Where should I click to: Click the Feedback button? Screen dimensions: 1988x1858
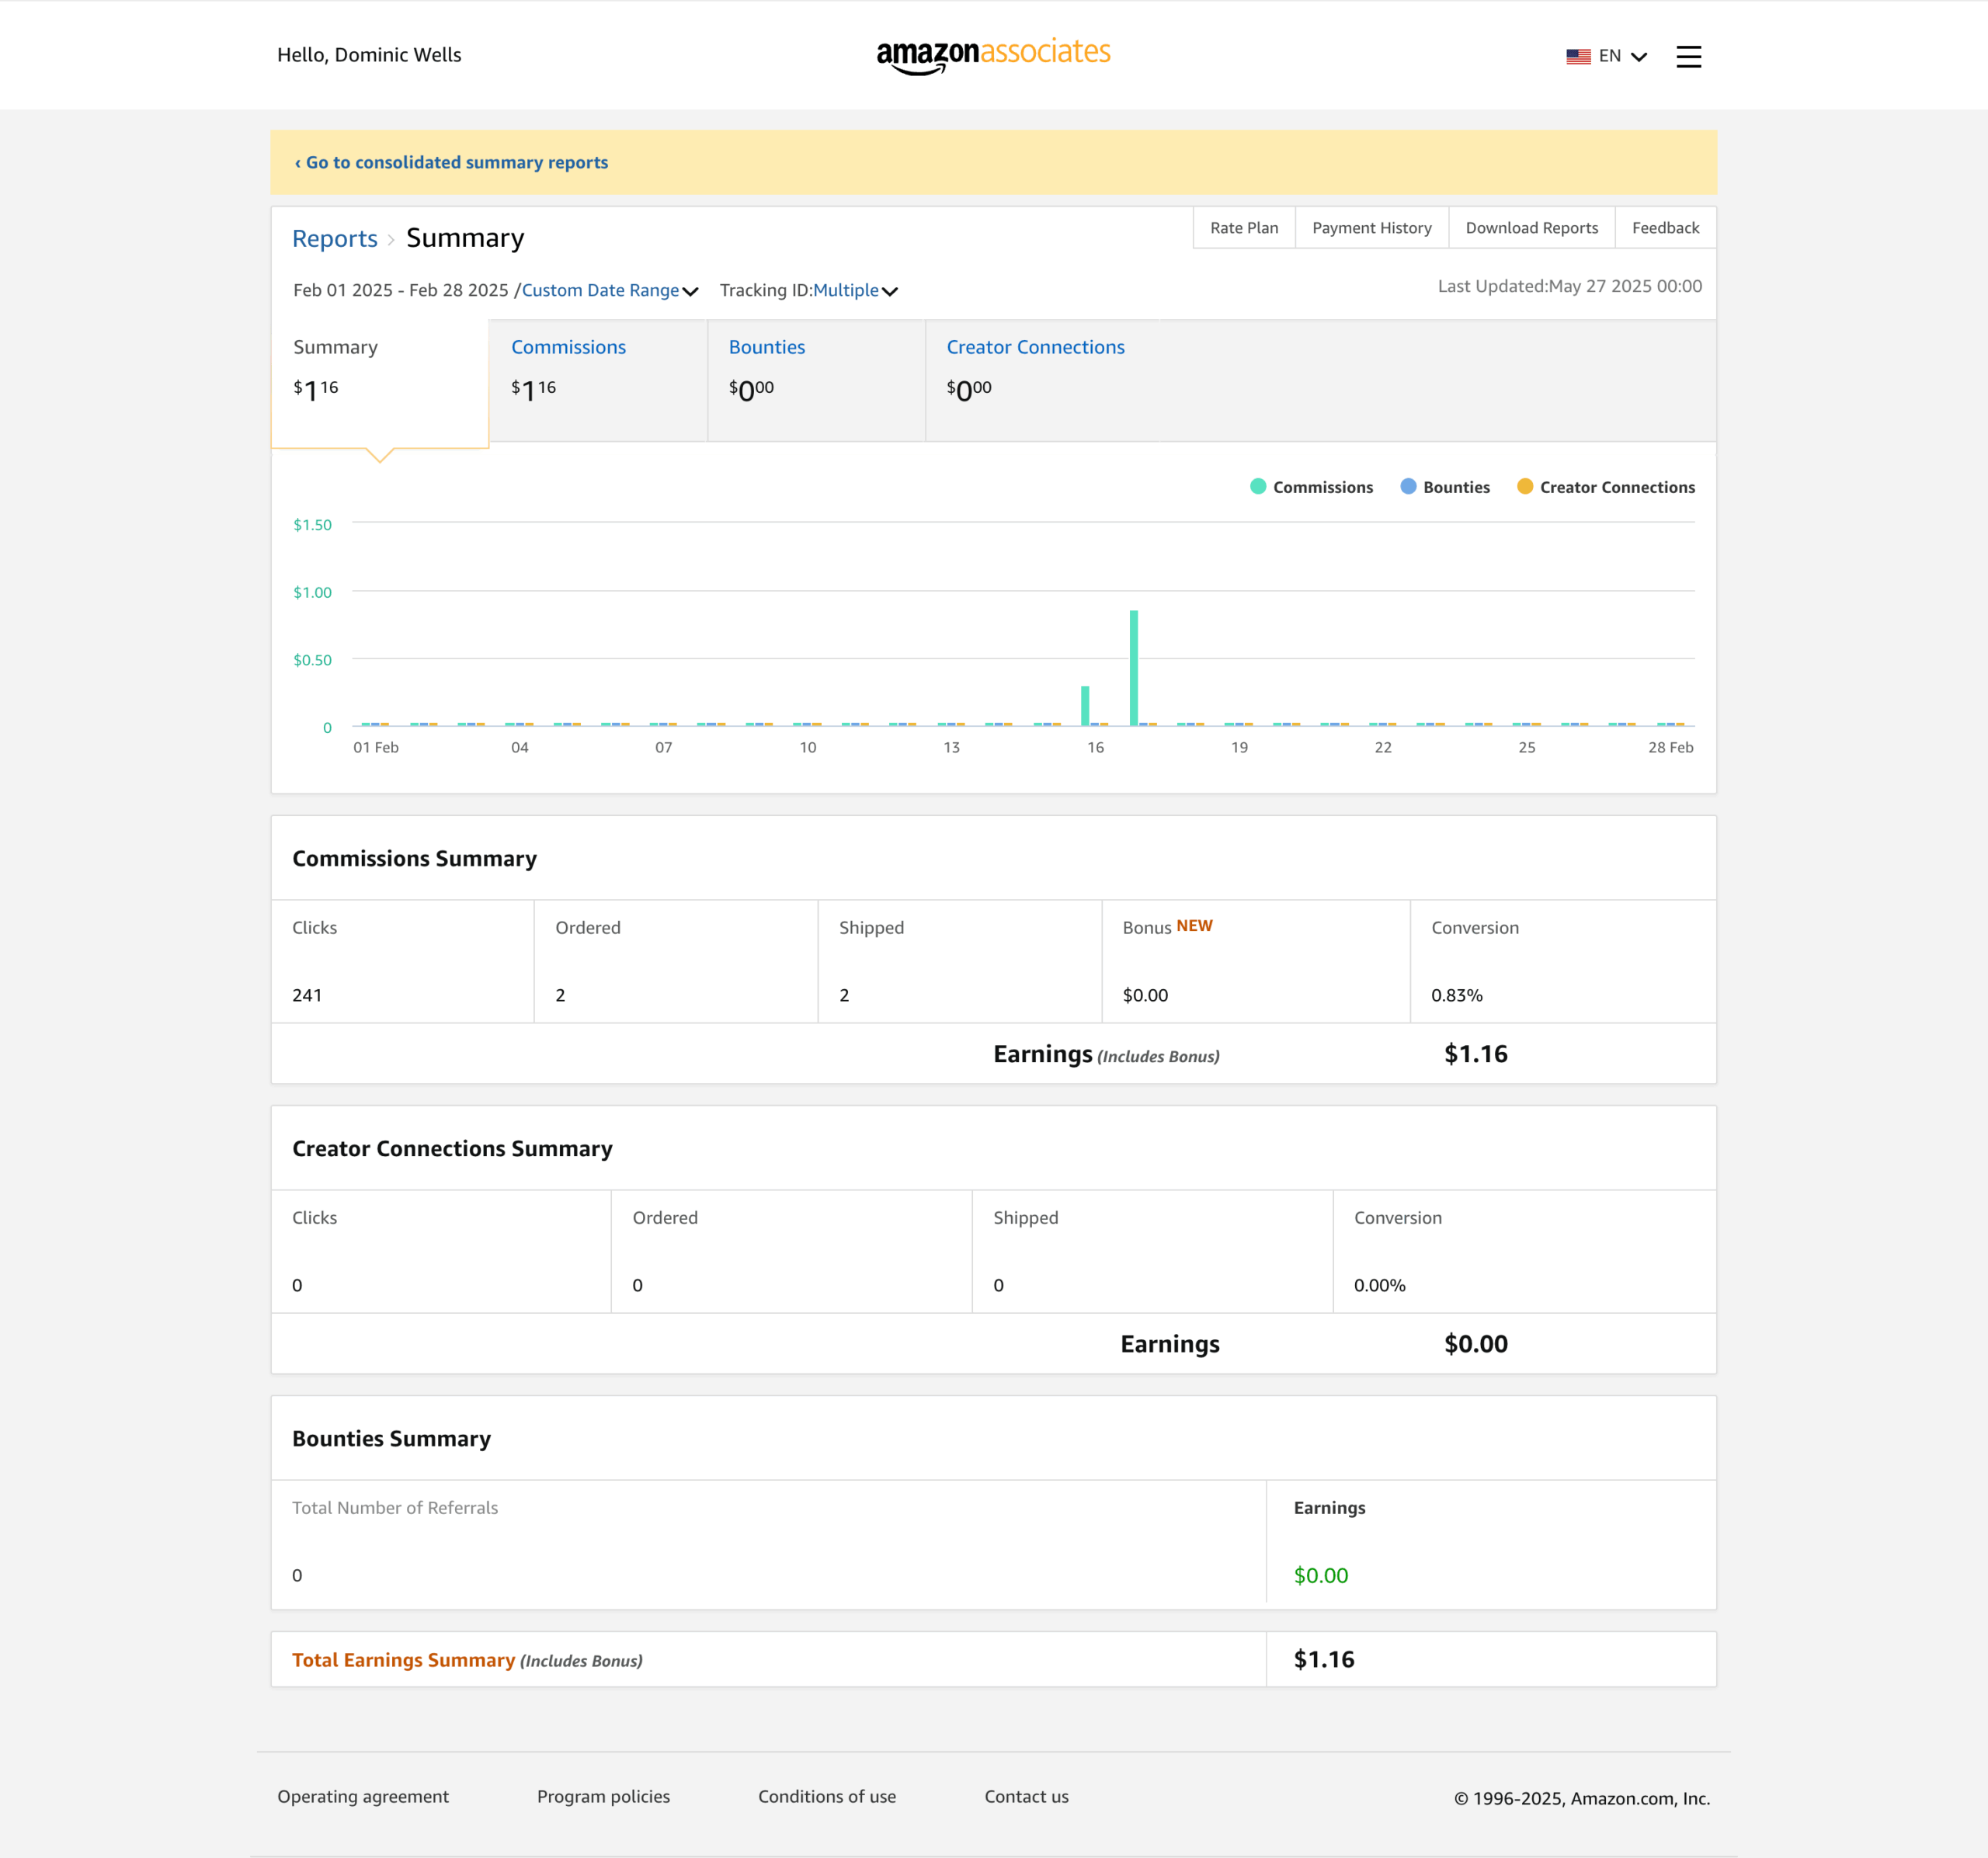tap(1665, 227)
